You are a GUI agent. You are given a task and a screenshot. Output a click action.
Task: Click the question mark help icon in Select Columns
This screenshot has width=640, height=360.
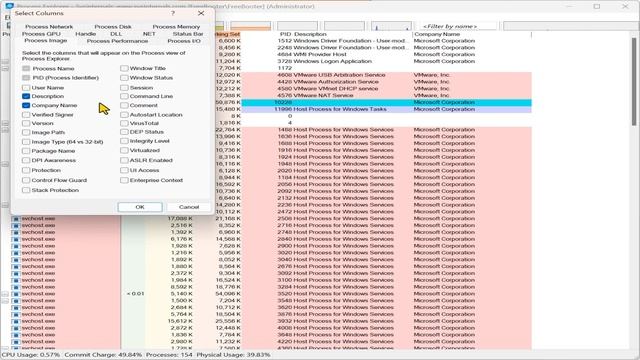pyautogui.click(x=173, y=13)
